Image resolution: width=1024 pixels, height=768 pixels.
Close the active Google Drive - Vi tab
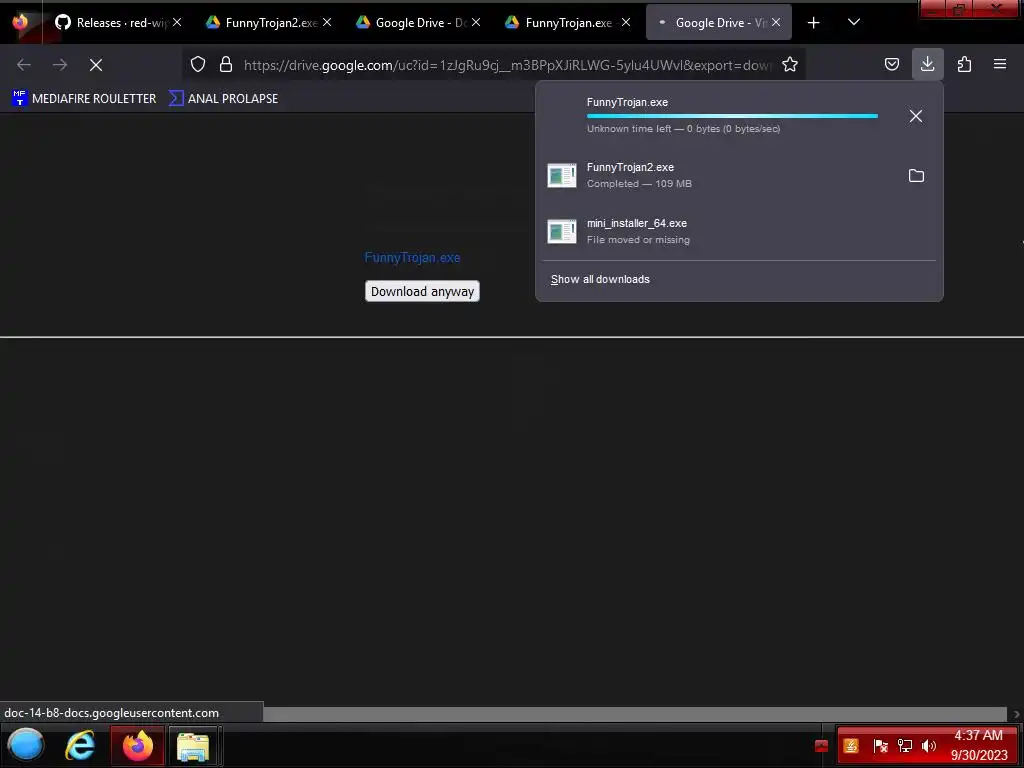tap(776, 22)
